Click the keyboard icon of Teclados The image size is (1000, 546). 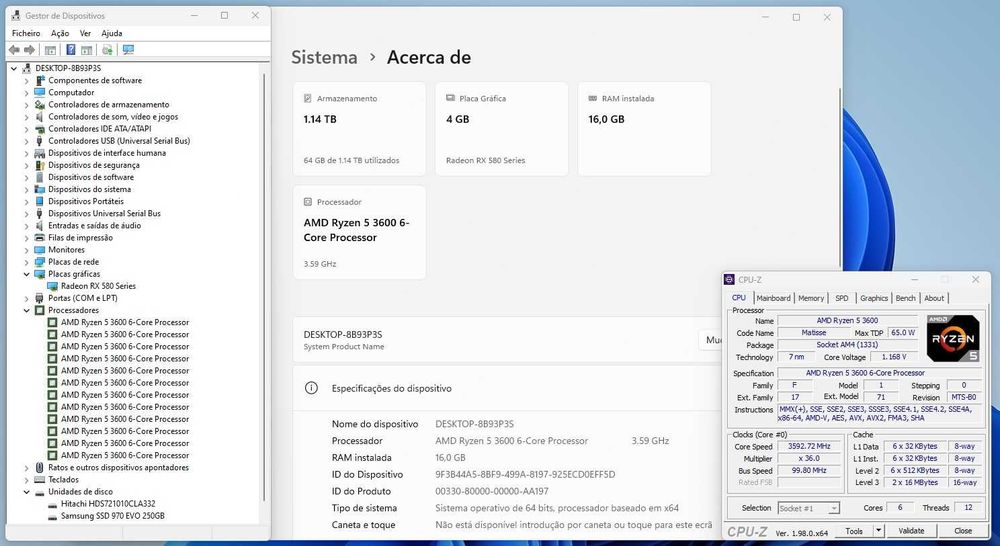pos(40,480)
